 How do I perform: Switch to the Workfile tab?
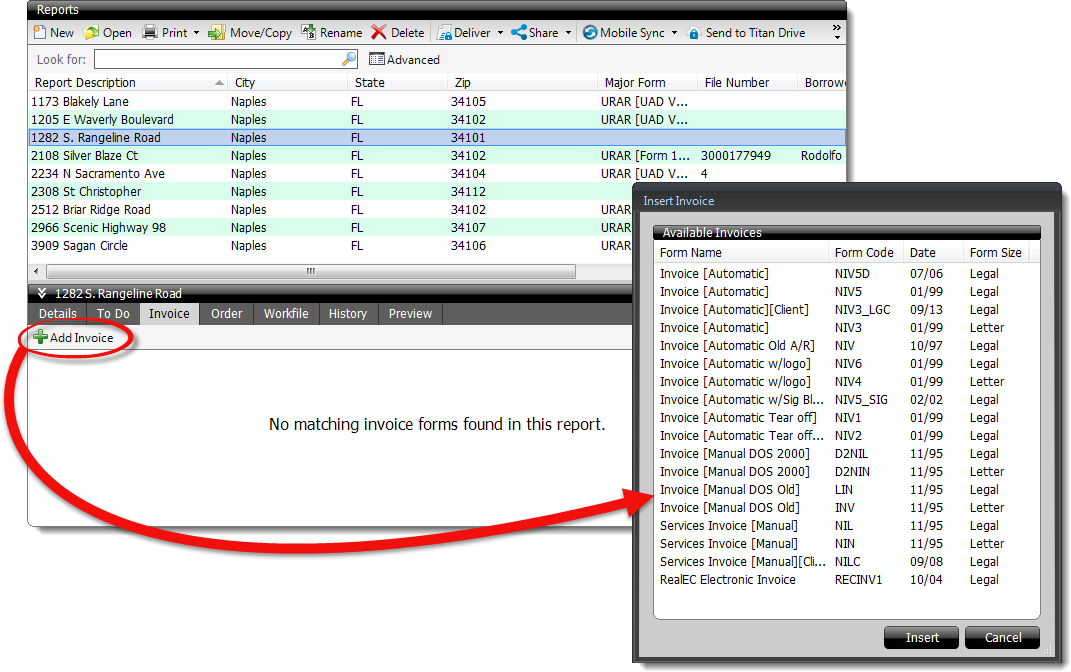coord(286,314)
